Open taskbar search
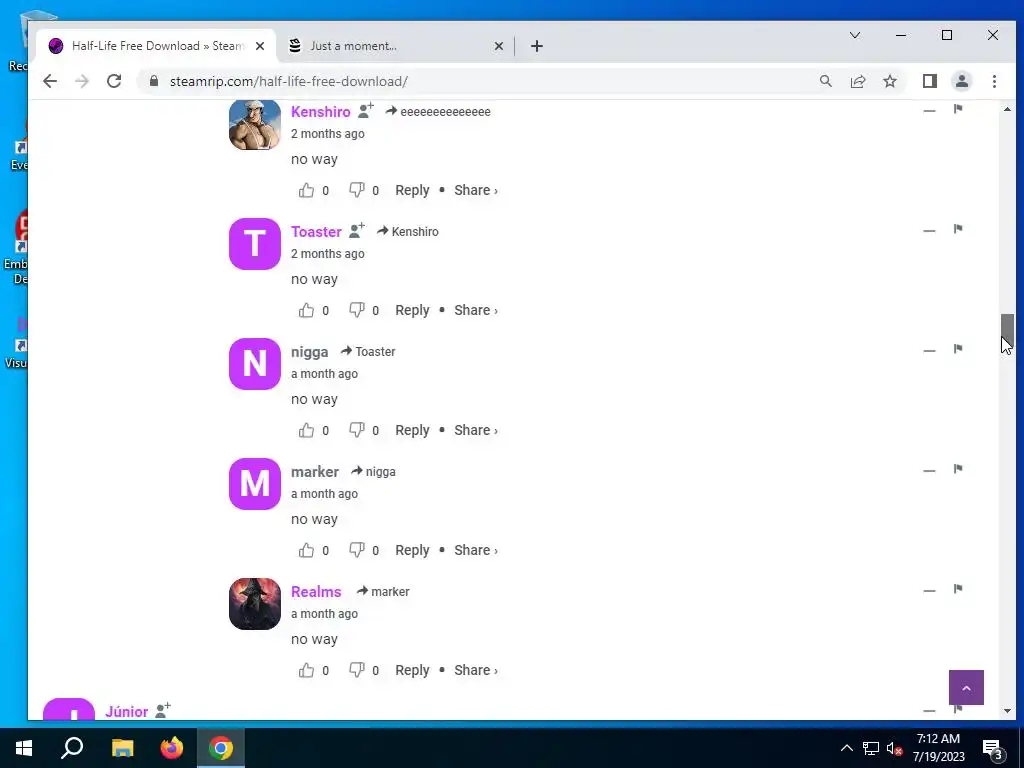The image size is (1024, 768). point(72,748)
